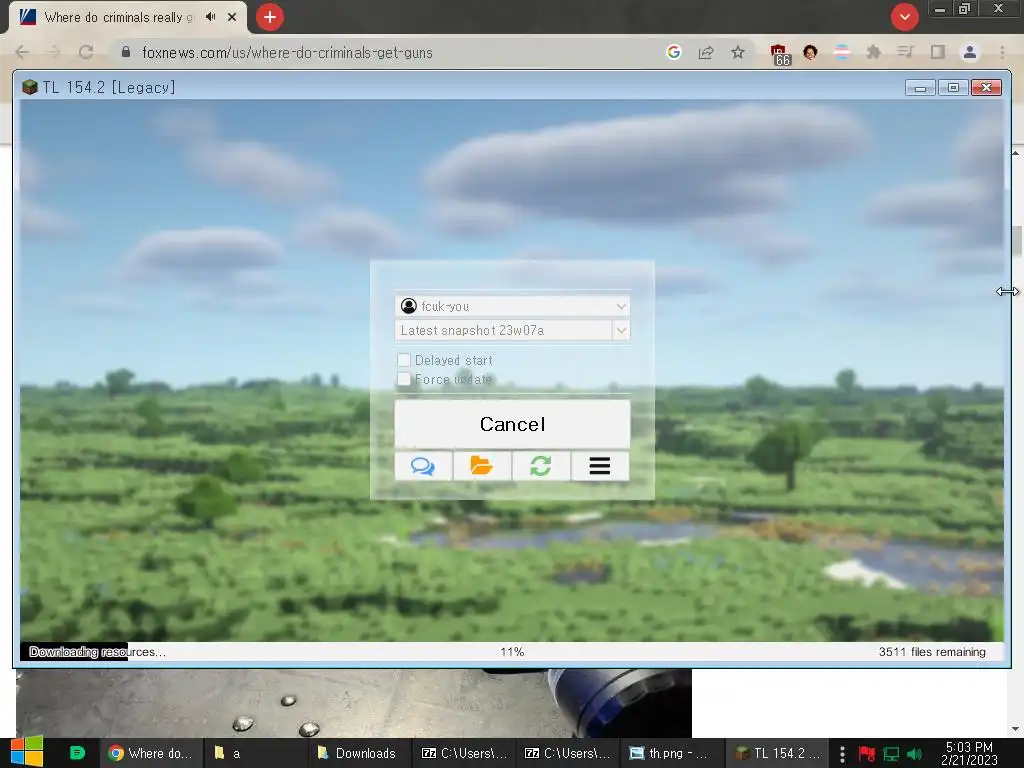Viewport: 1024px width, 768px height.
Task: Switch to first C:\Users\ taskbar window
Action: [x=464, y=753]
